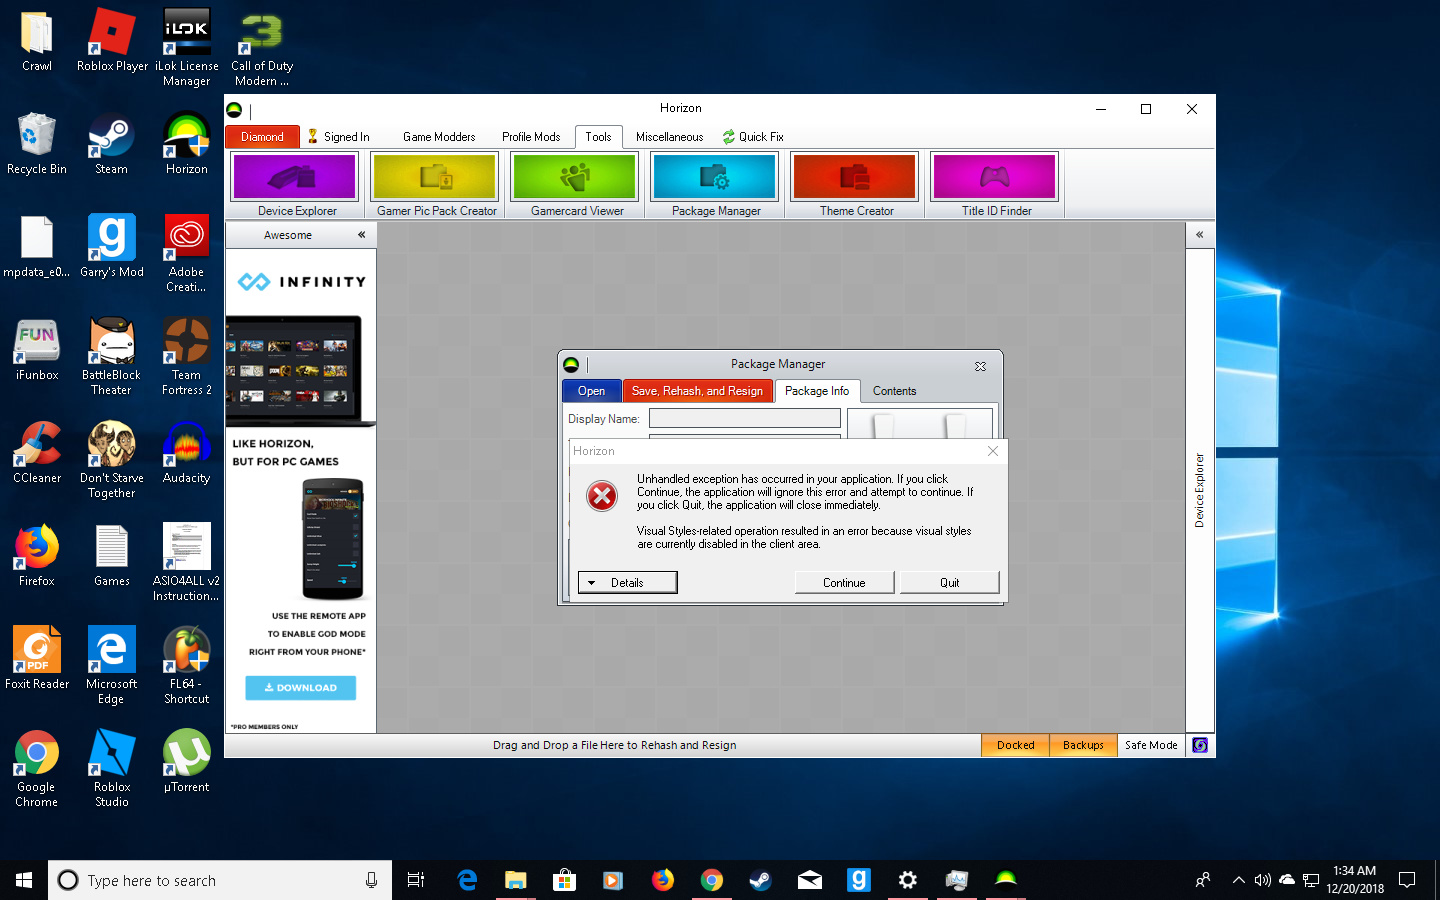Show hidden system tray icons
The width and height of the screenshot is (1440, 900).
tap(1238, 880)
